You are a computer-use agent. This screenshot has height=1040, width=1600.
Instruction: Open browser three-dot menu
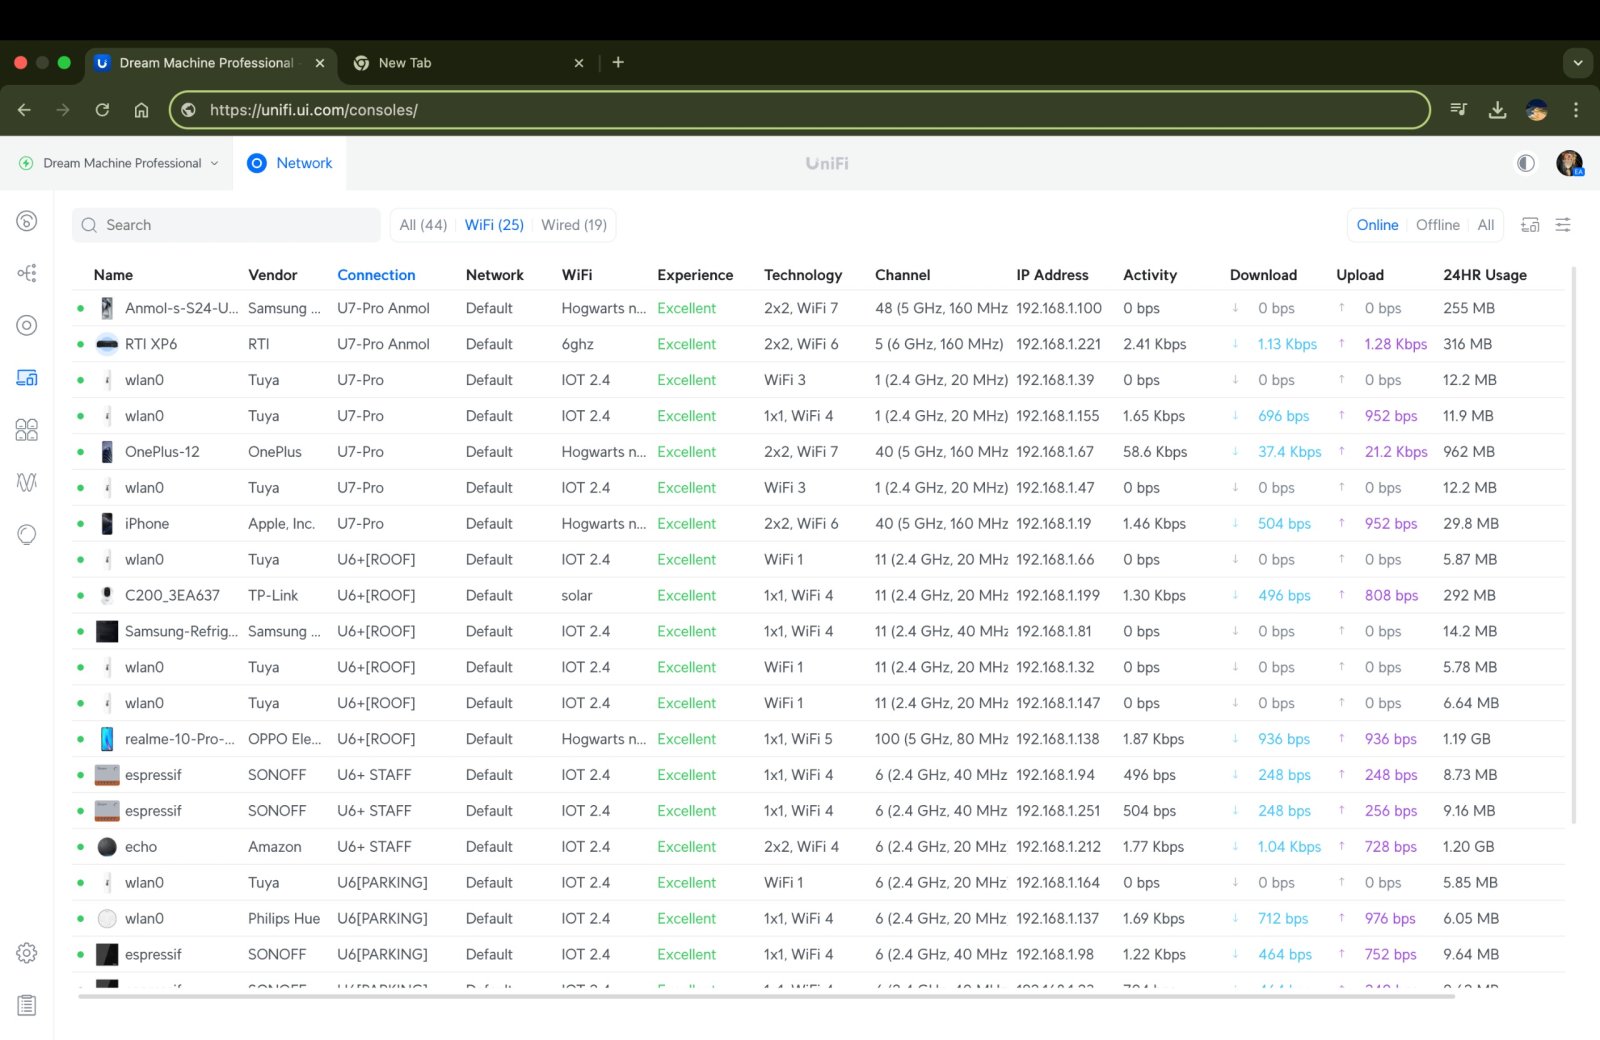tap(1576, 110)
